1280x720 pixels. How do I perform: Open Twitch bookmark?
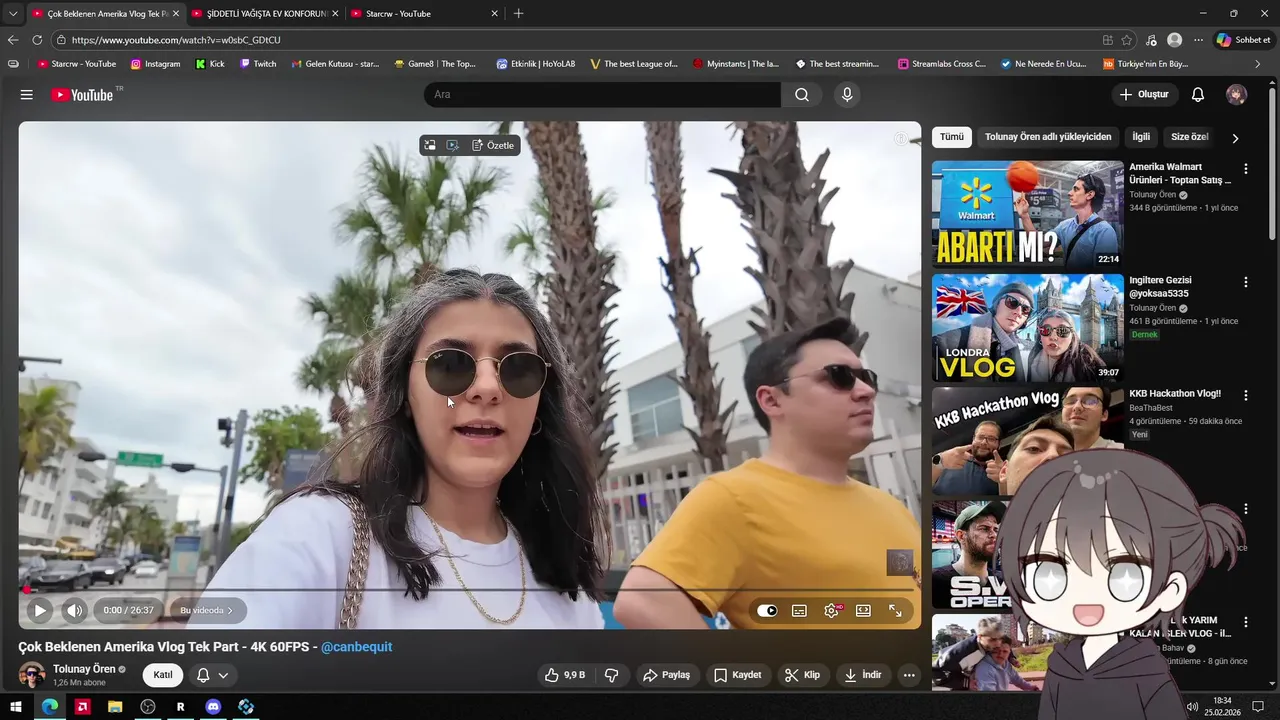pos(258,64)
